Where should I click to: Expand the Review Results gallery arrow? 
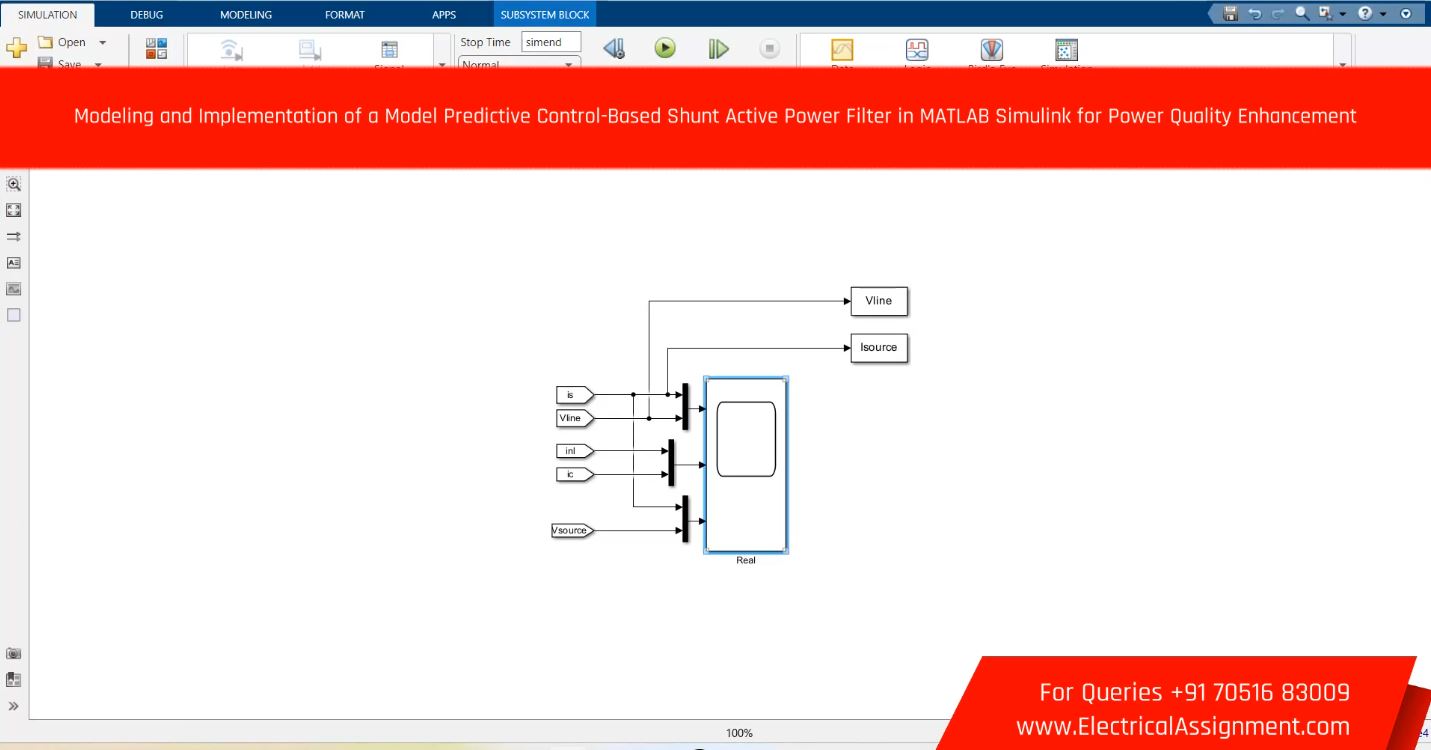pos(1343,64)
